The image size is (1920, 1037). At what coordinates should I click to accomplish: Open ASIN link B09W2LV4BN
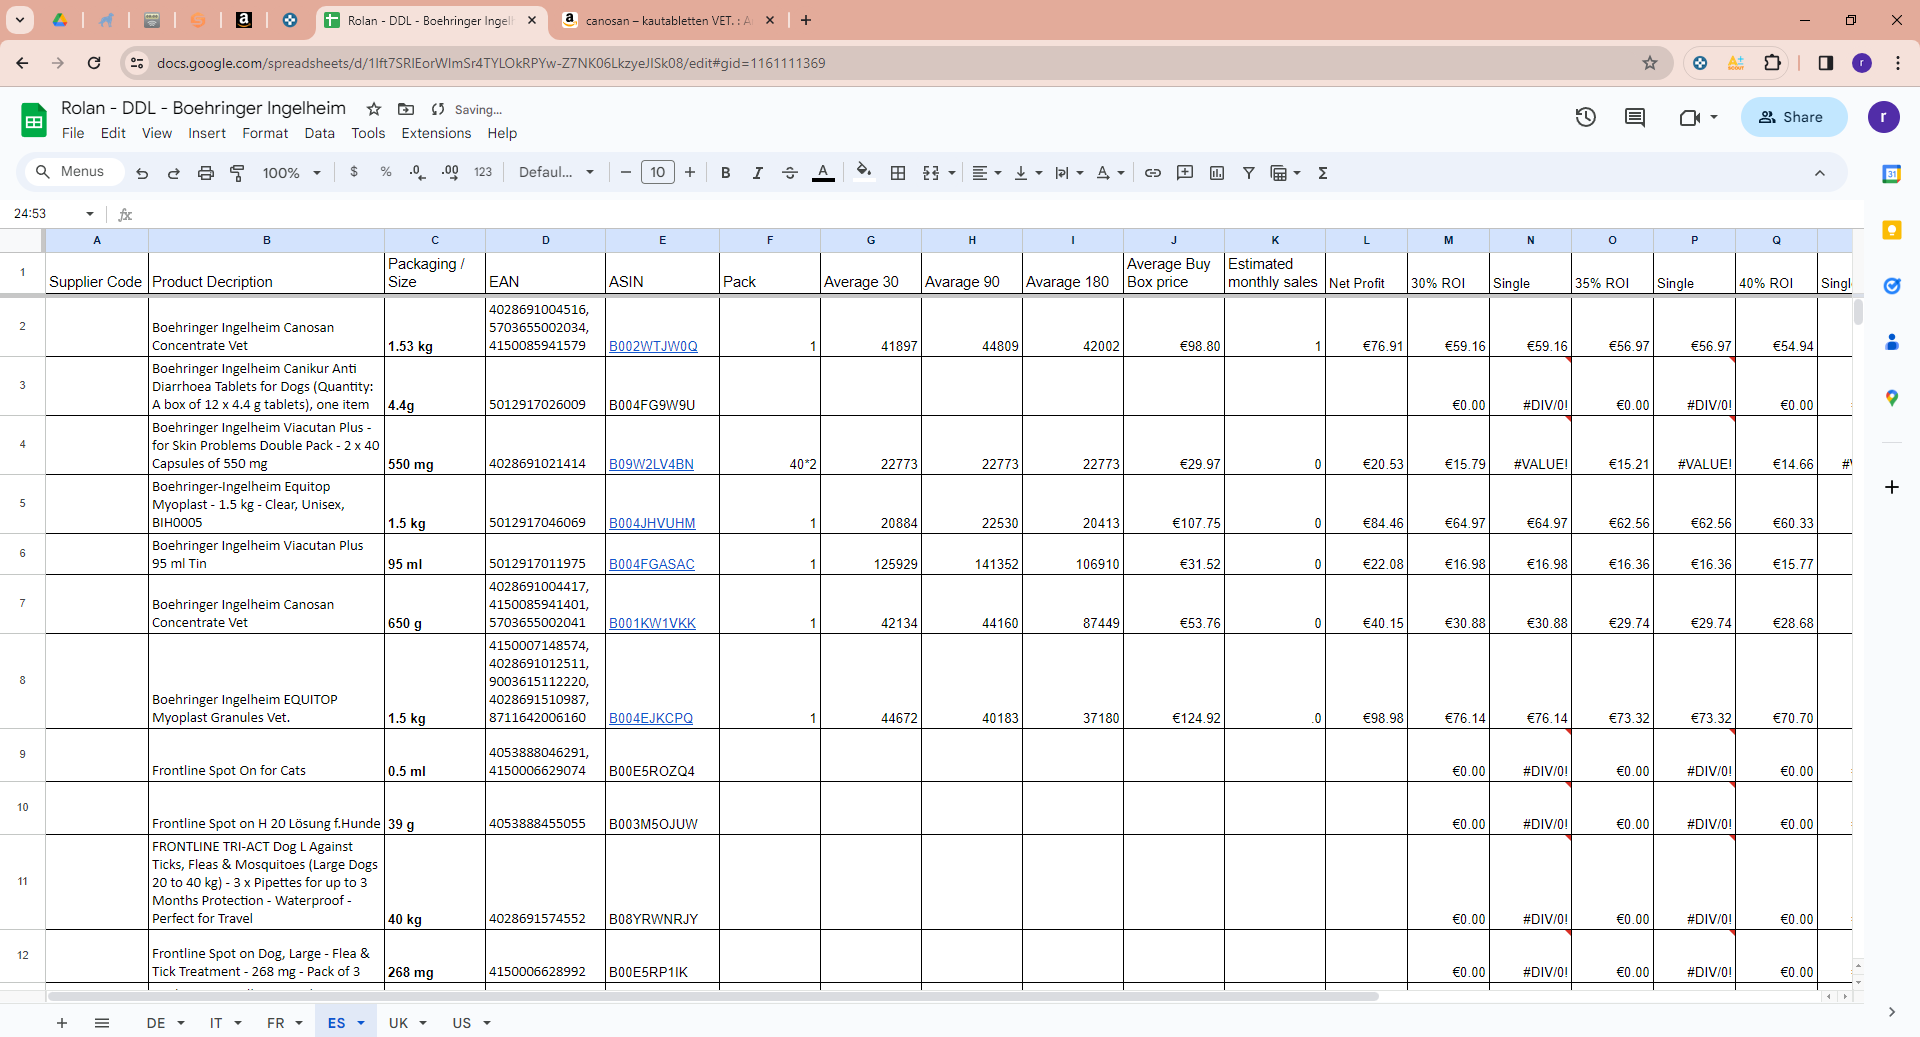tap(651, 464)
